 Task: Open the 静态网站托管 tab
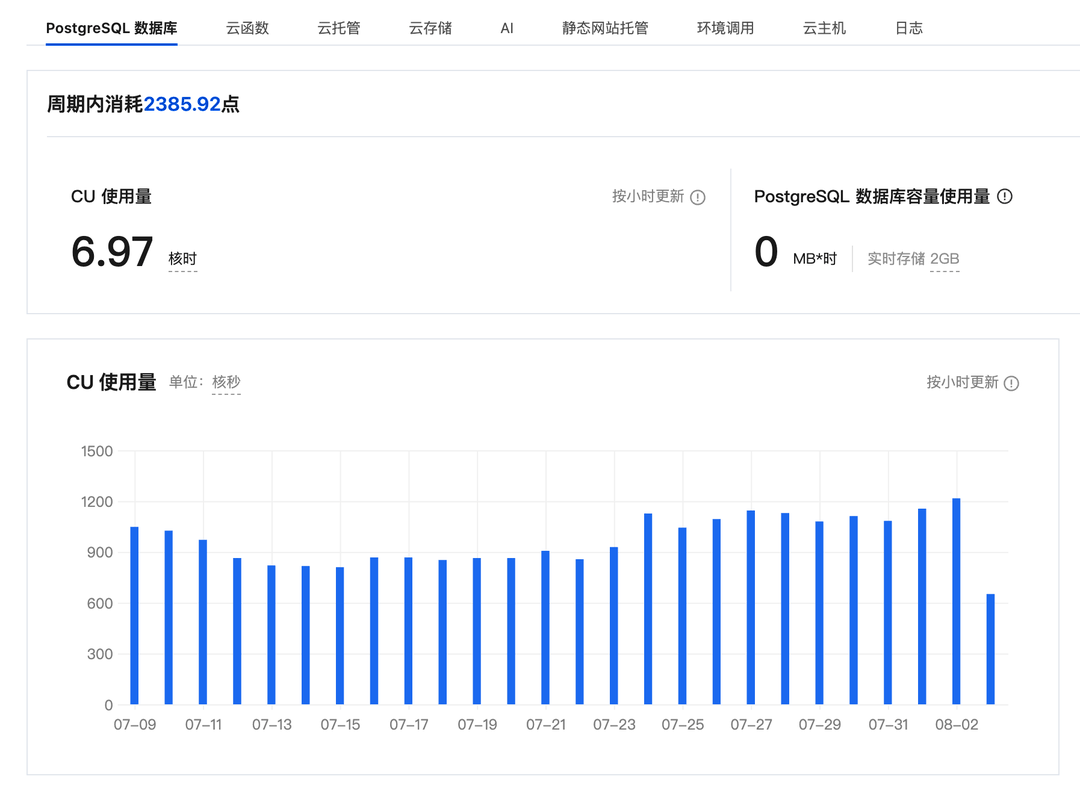(605, 28)
